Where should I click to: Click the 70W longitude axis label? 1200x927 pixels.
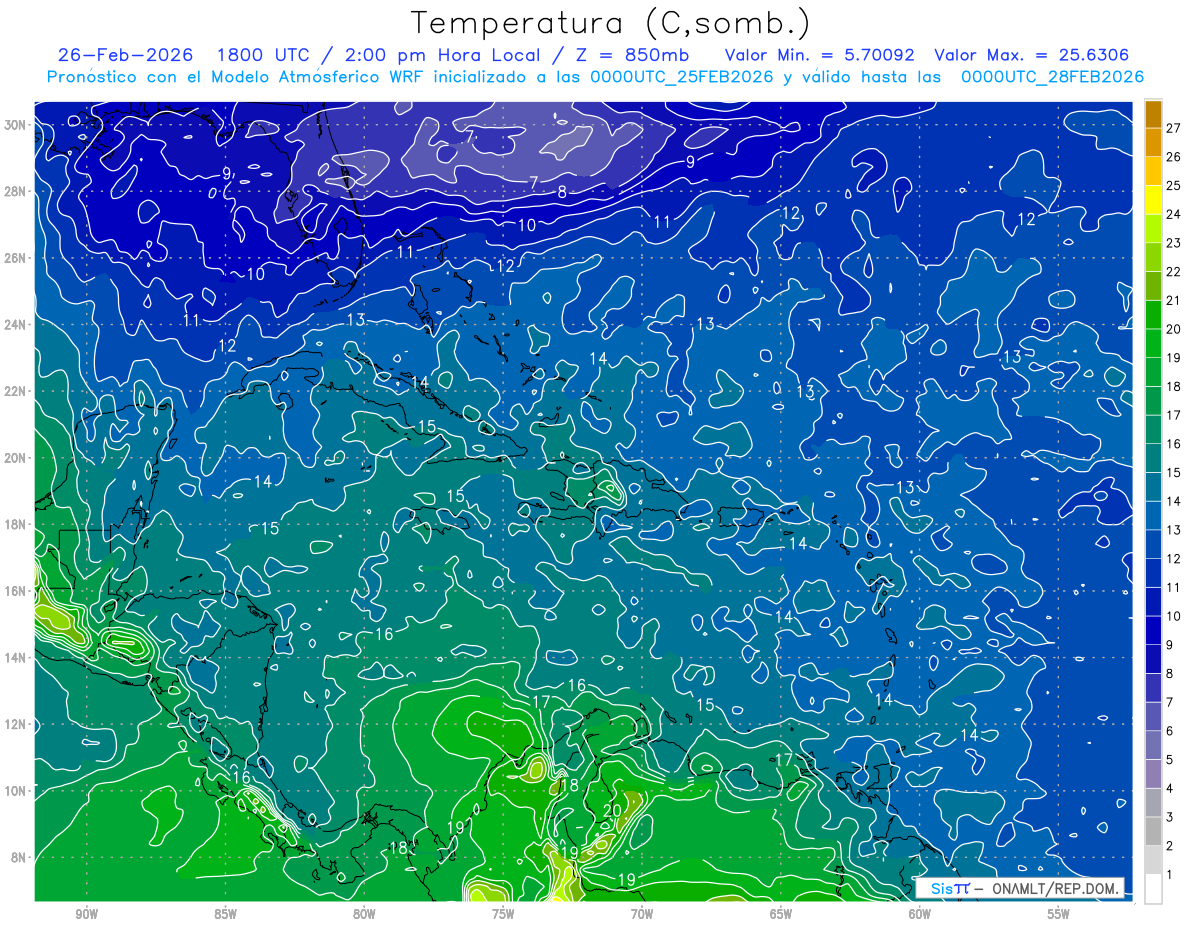click(642, 914)
